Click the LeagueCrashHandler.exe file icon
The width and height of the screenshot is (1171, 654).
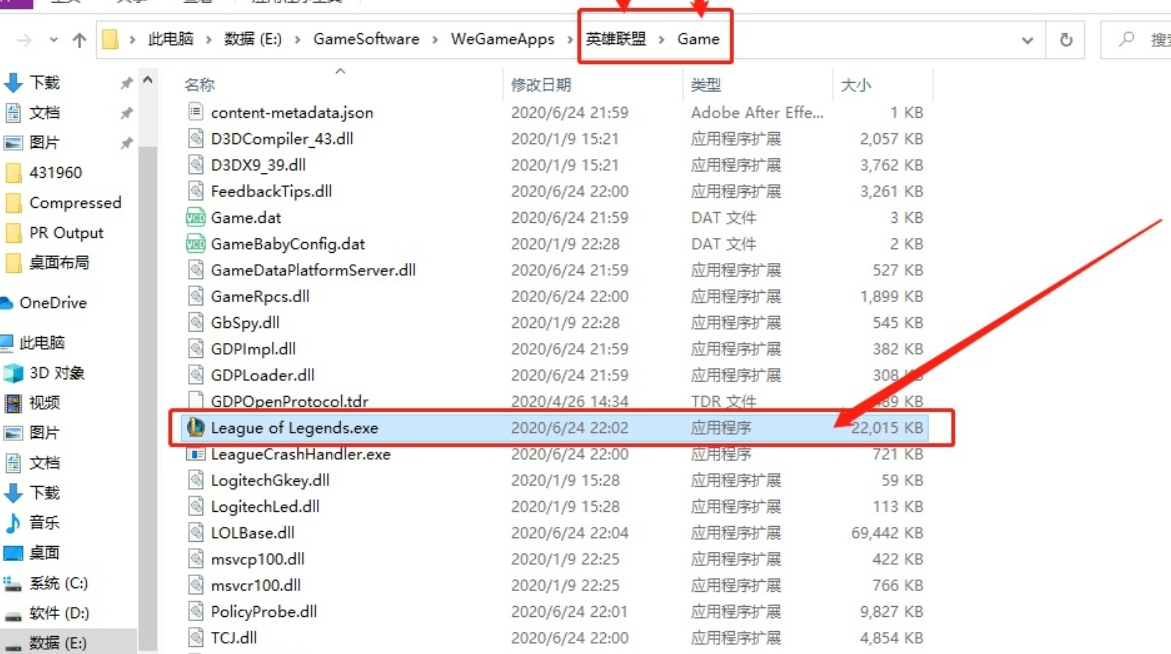tap(196, 454)
